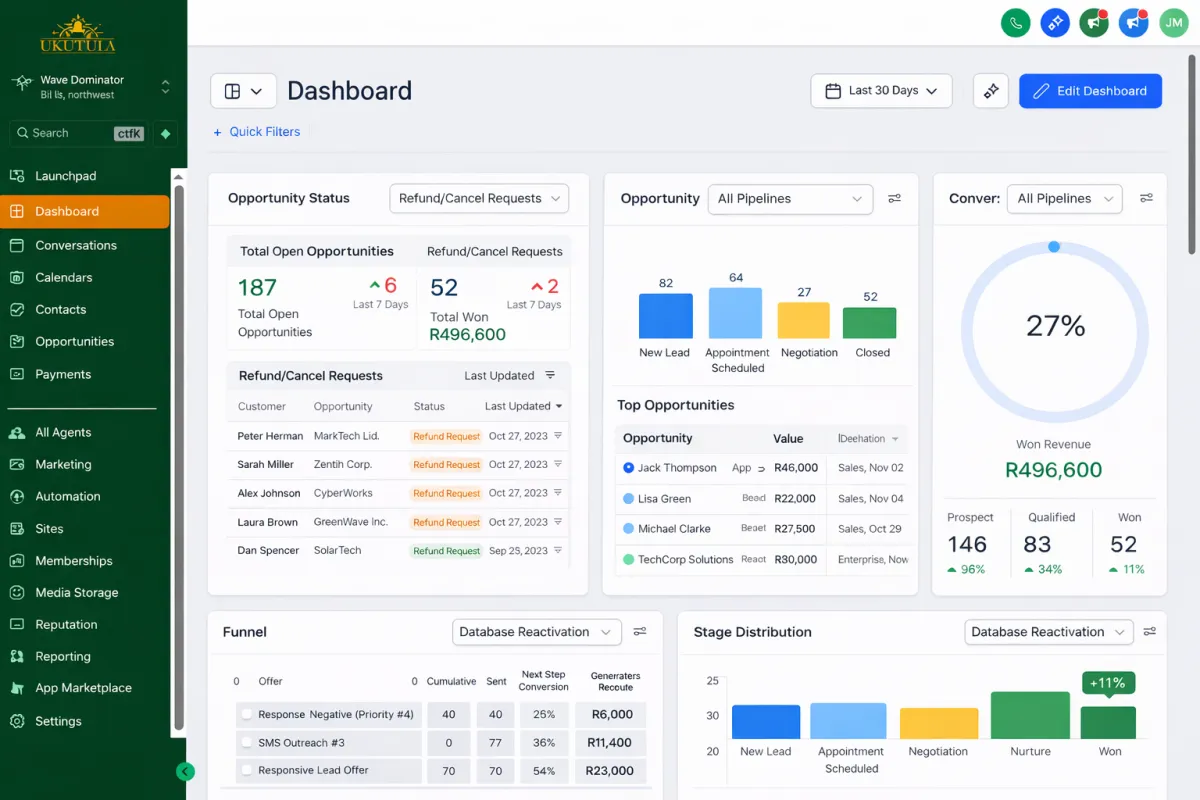Collapse the sidebar using the green arrow
This screenshot has width=1200, height=800.
pos(185,771)
